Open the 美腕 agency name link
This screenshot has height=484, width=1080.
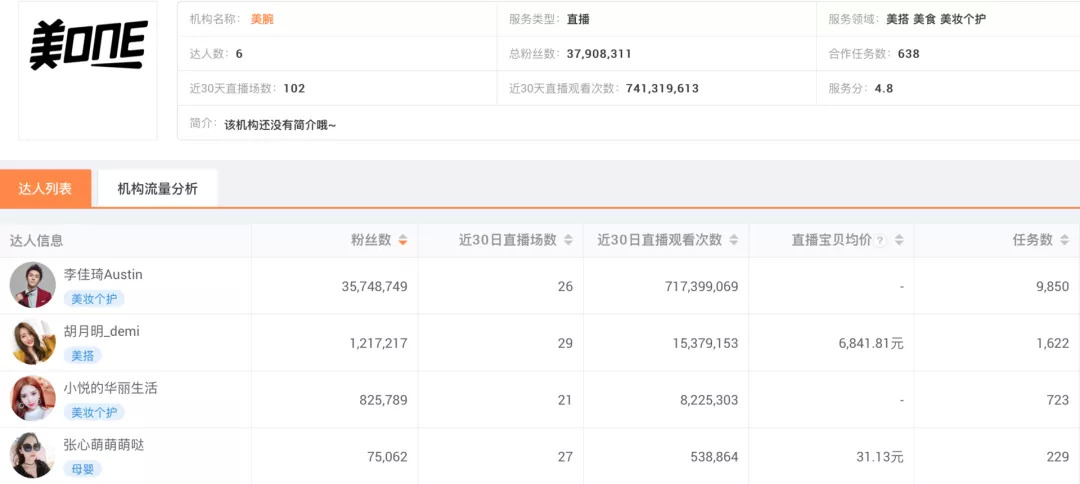(262, 19)
